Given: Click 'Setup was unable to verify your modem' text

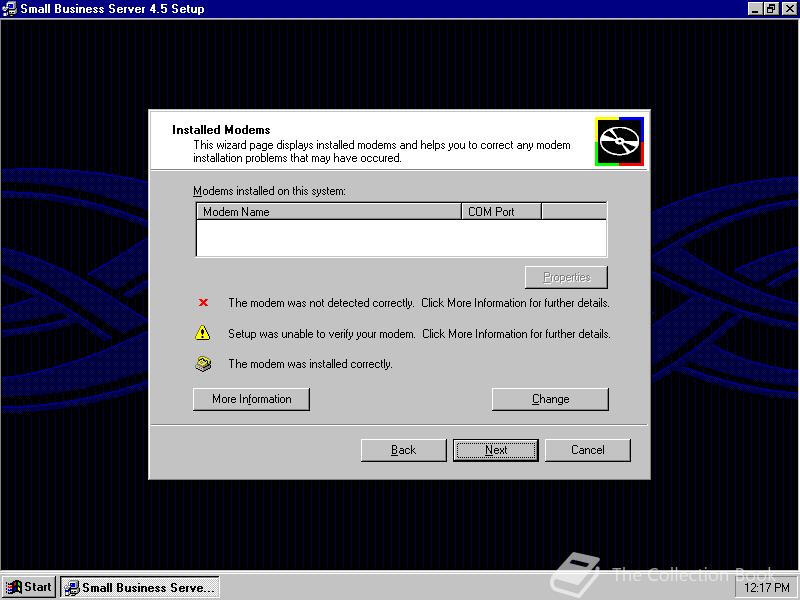Looking at the screenshot, I should (x=321, y=334).
